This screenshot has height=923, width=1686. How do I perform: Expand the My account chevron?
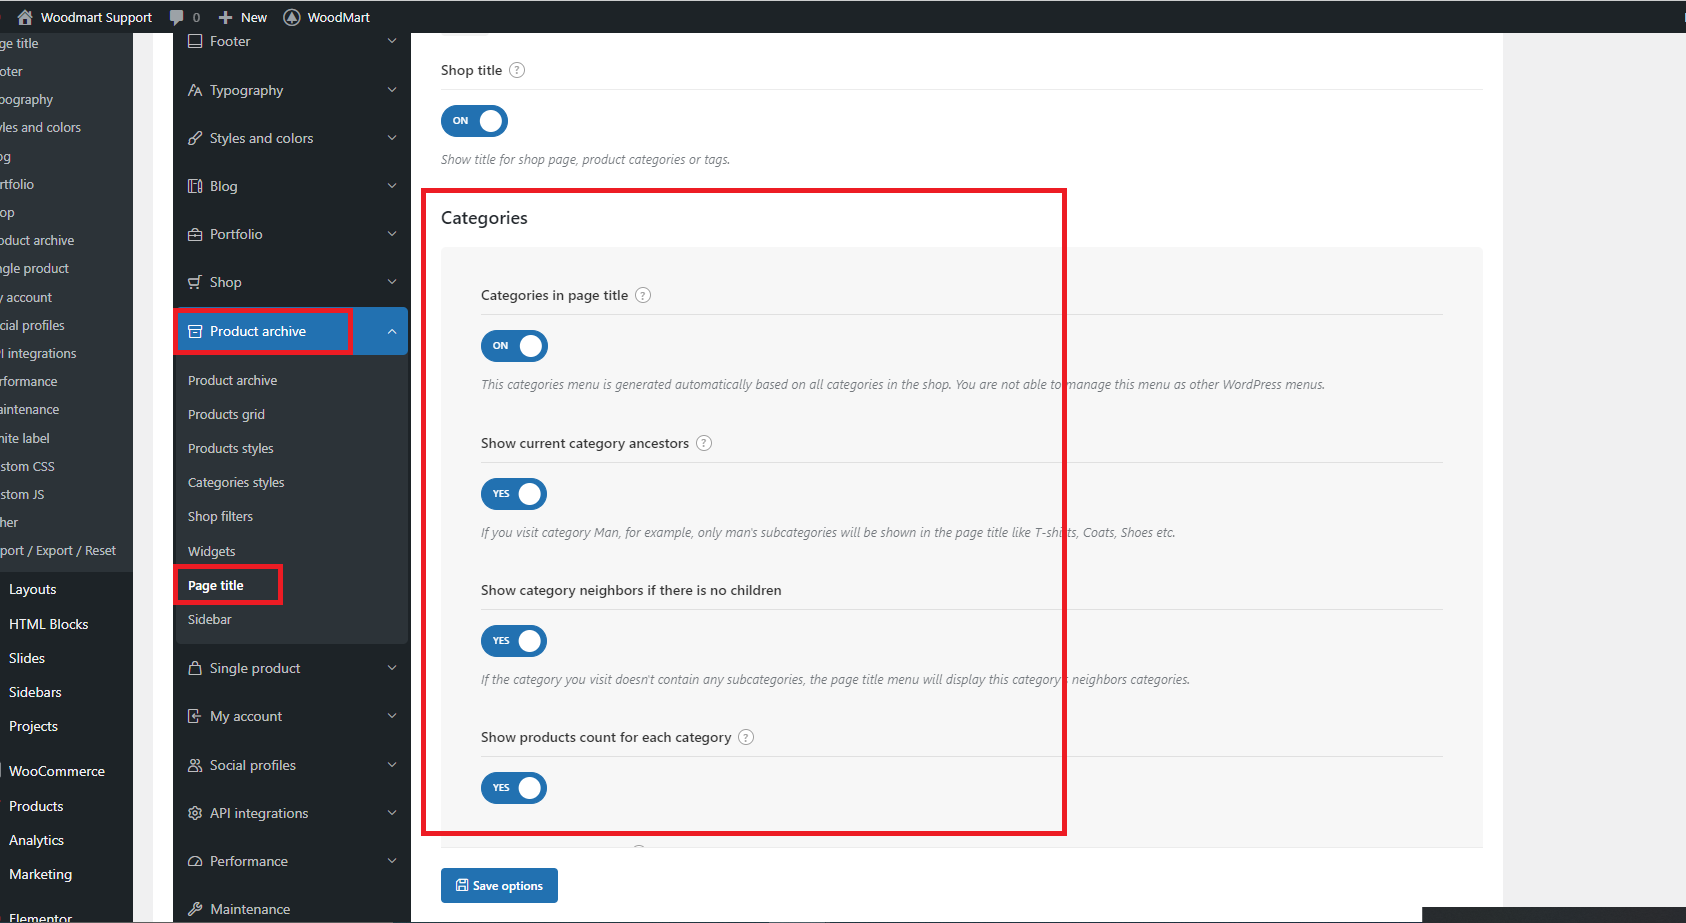tap(392, 716)
